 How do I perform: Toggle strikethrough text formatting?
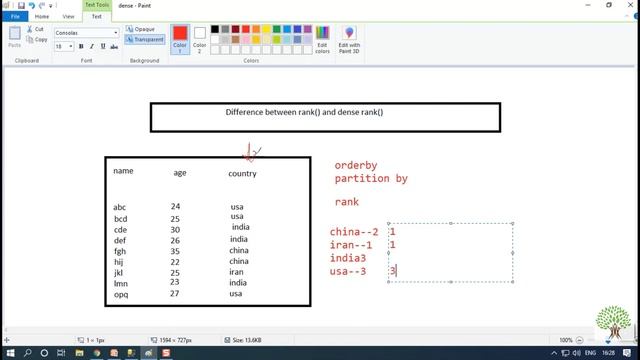(114, 47)
